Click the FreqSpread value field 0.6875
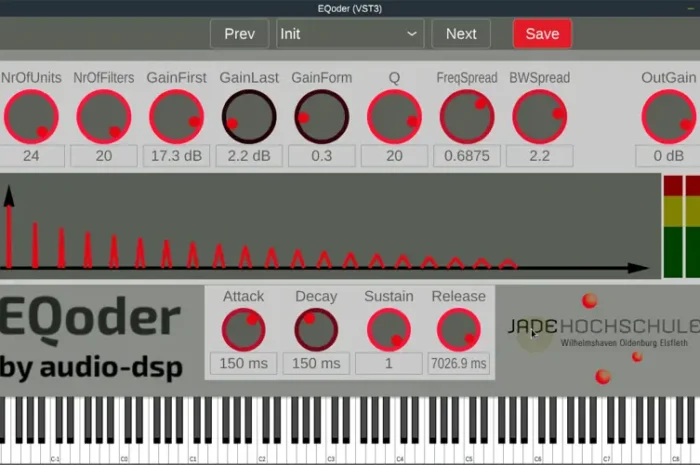The width and height of the screenshot is (700, 465). click(467, 156)
